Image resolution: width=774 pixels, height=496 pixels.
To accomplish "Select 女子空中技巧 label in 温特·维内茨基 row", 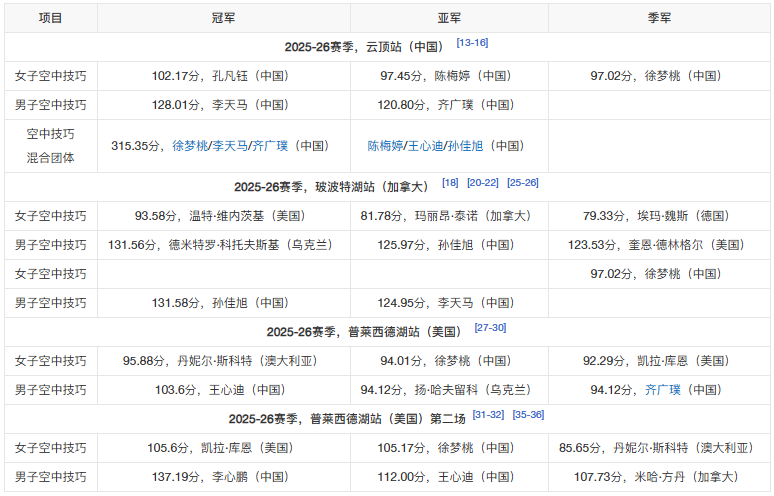I will click(x=51, y=216).
